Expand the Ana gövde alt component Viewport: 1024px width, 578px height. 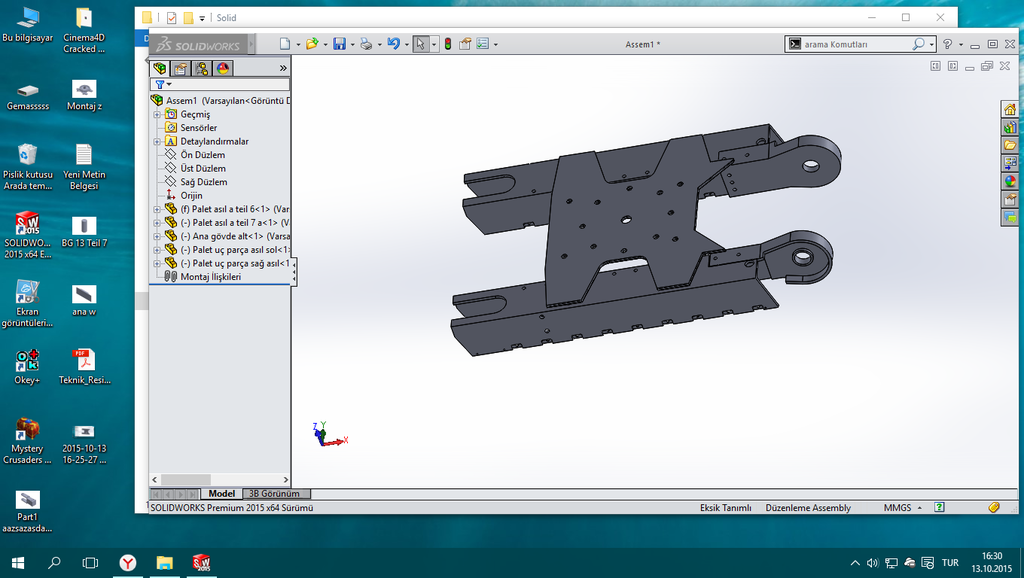[156, 236]
